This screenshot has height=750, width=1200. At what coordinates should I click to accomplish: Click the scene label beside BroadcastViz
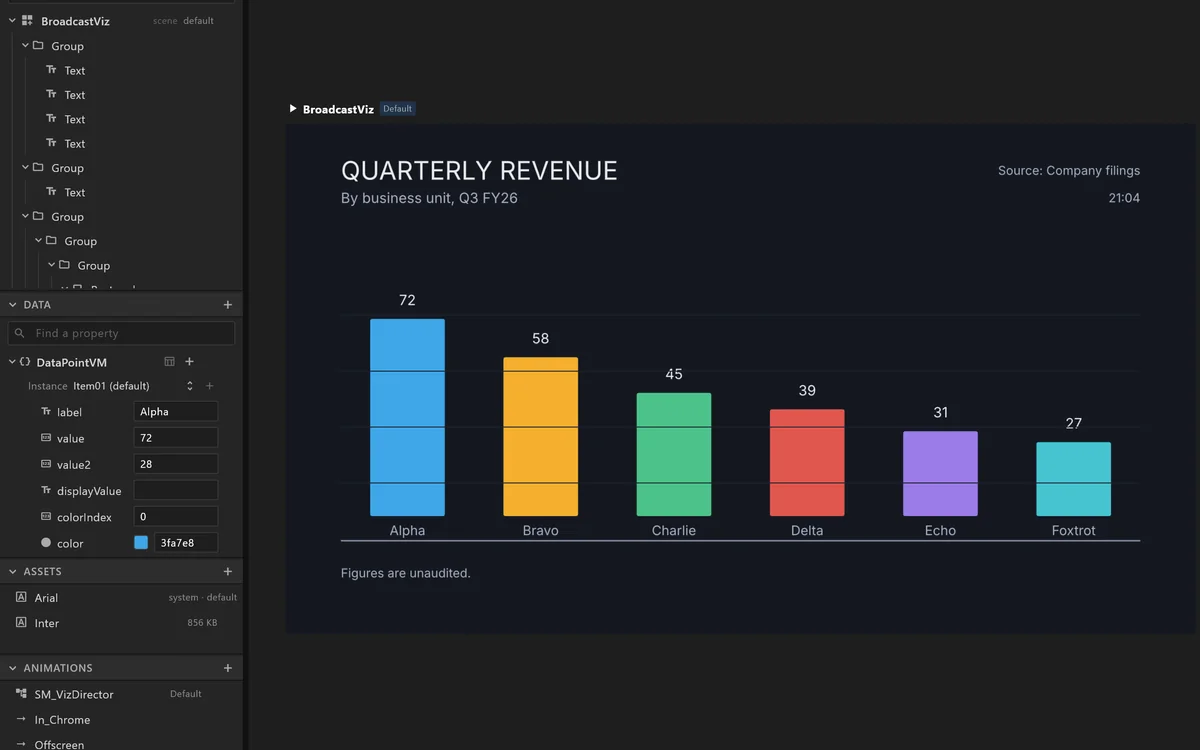pyautogui.click(x=165, y=21)
